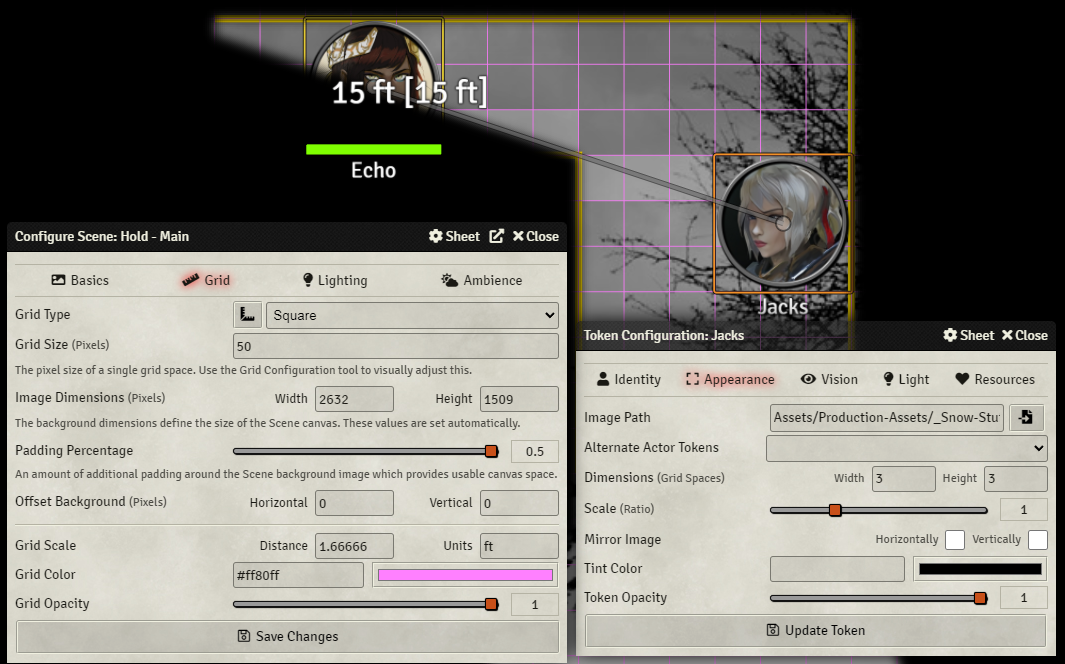Screen dimensions: 1065x664
Task: Save Changes to the scene
Action: point(287,636)
